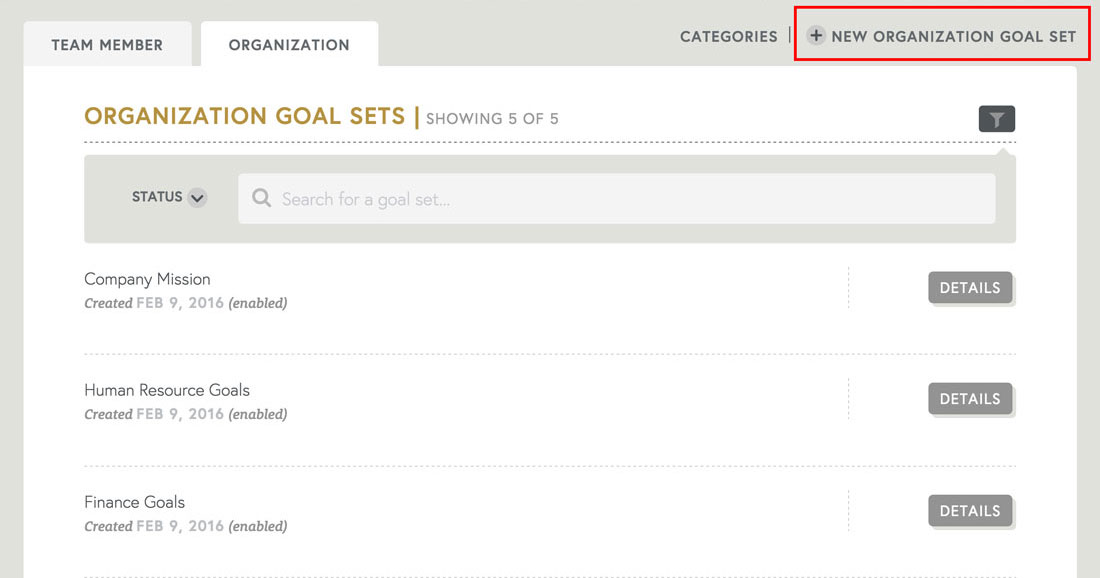Switch to the Team Member tab
The width and height of the screenshot is (1100, 578).
click(107, 44)
